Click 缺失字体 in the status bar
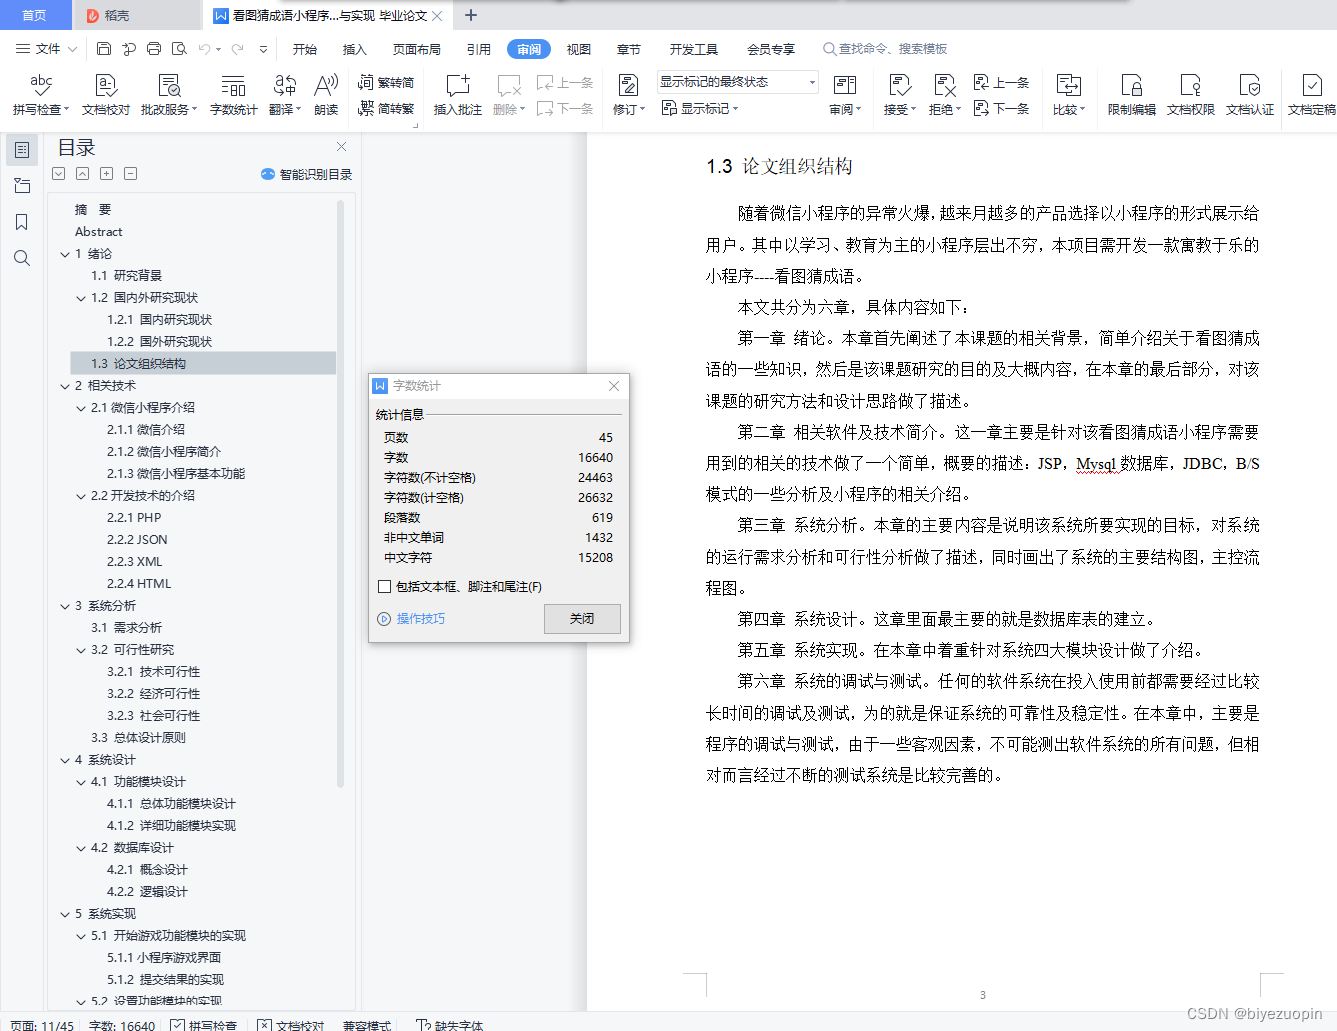Viewport: 1337px width, 1031px height. click(x=450, y=1025)
